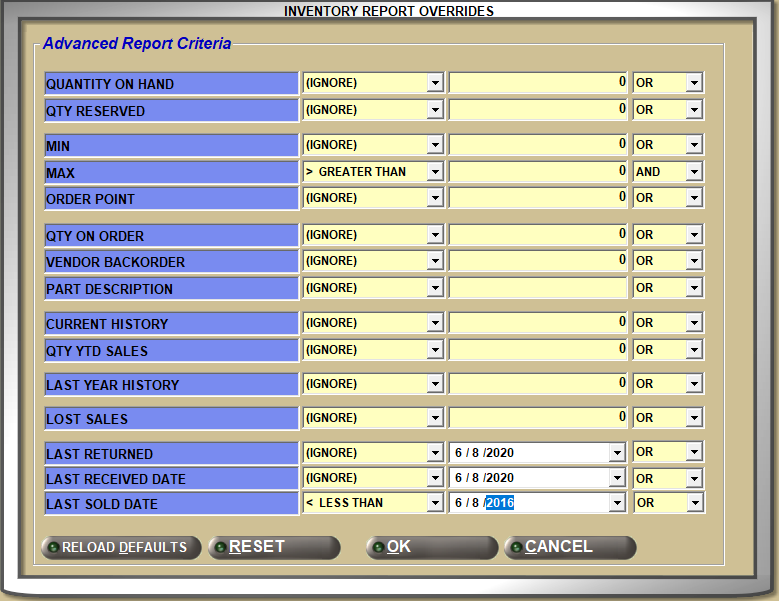Open Part Description comparison dropdown

(434, 288)
